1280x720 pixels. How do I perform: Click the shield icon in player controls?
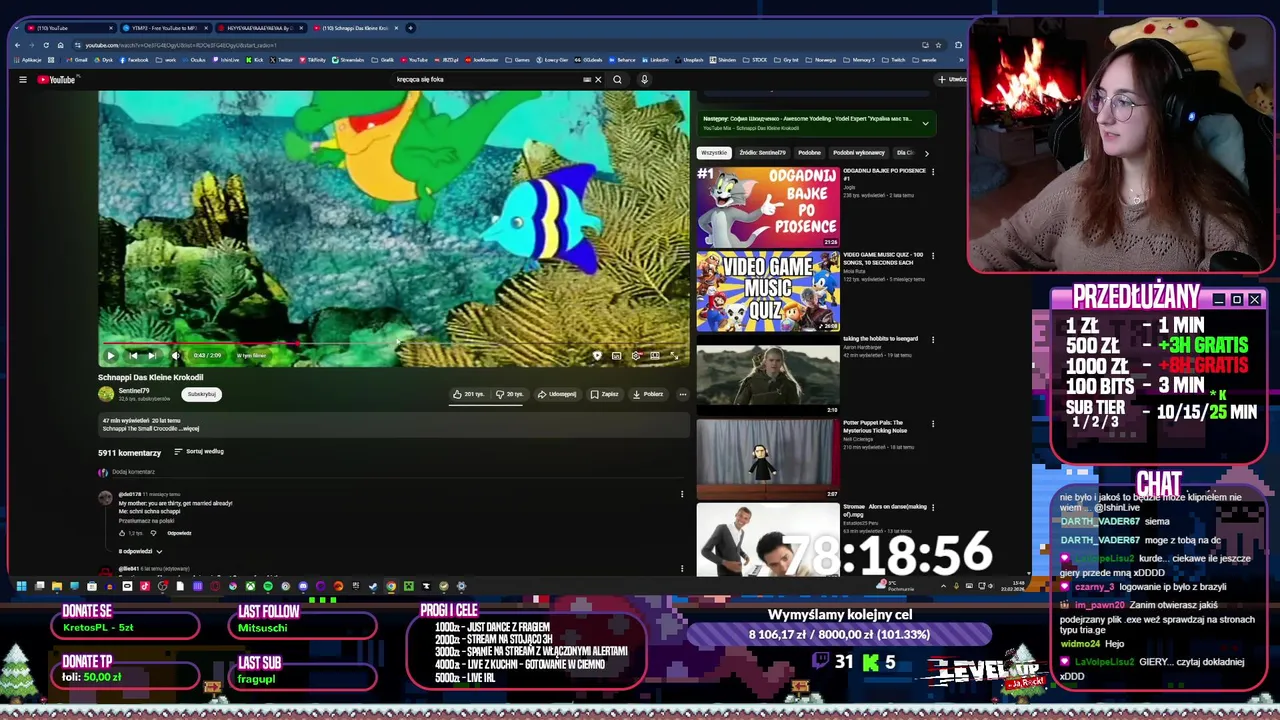click(597, 355)
